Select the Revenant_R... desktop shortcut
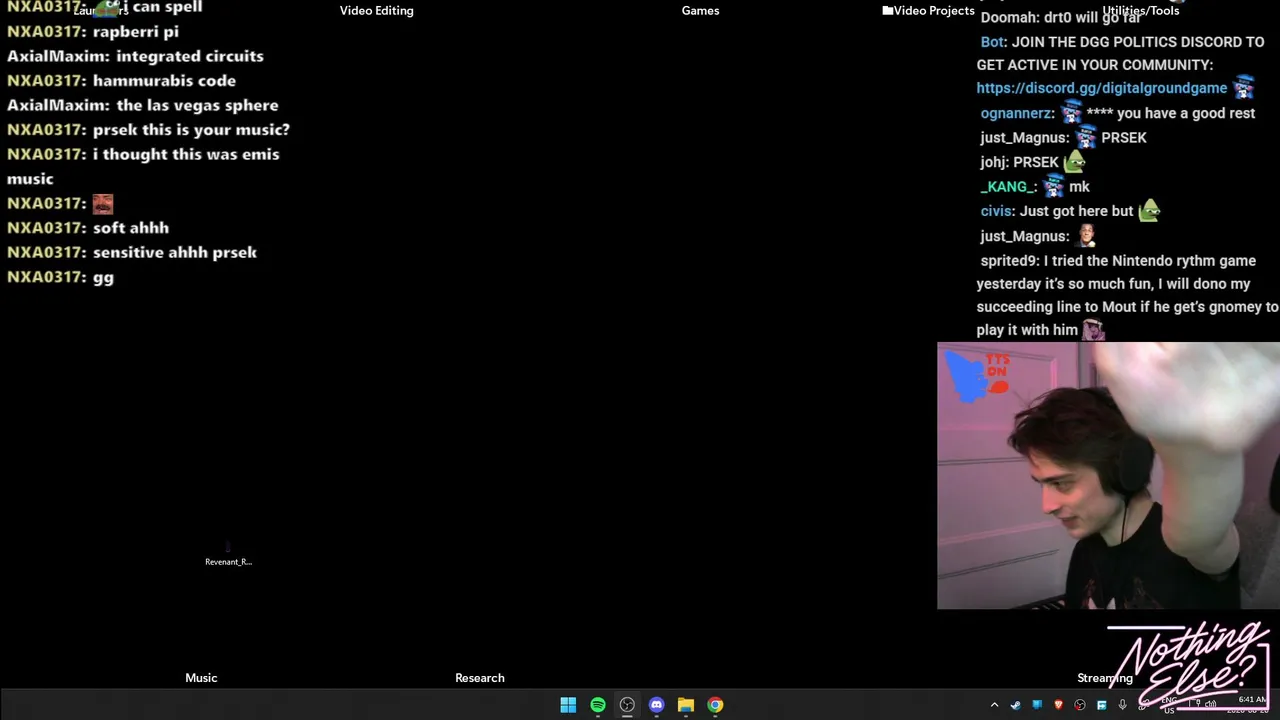Screen dimensions: 1280x720 pos(228,553)
